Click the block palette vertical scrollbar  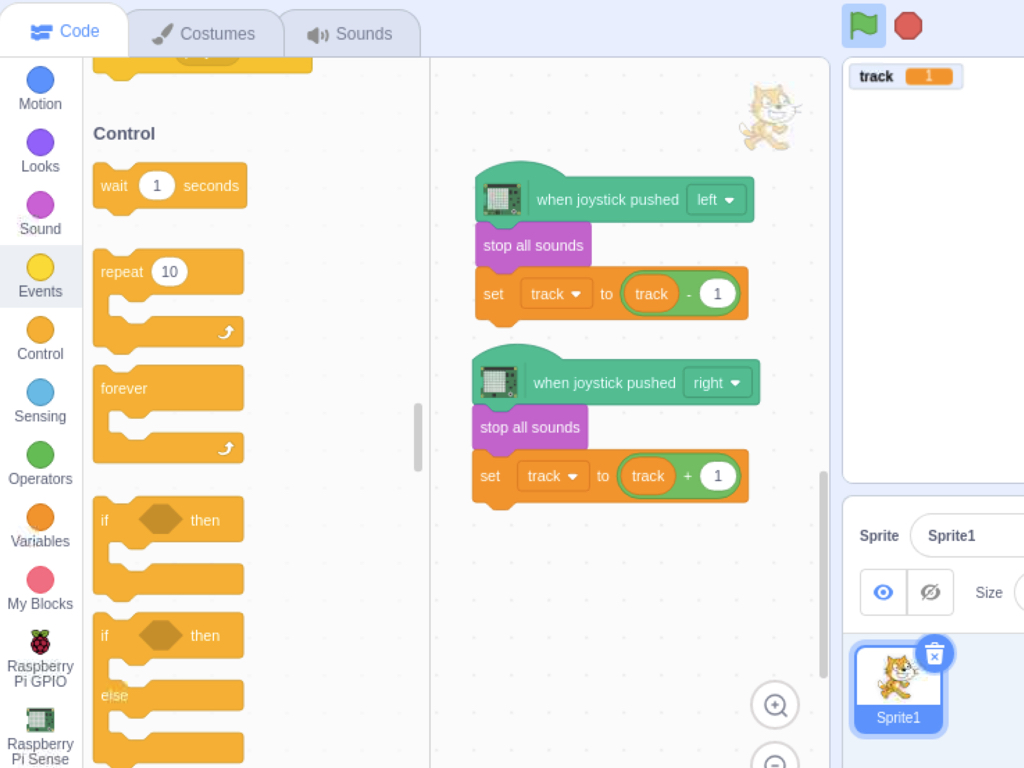coord(418,437)
